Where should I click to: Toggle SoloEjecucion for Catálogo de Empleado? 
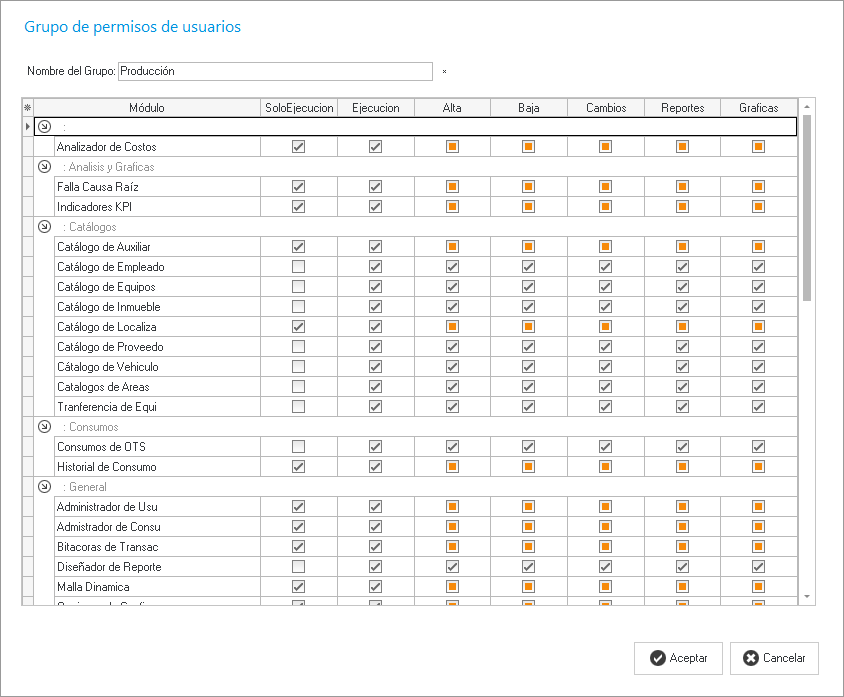[298, 267]
